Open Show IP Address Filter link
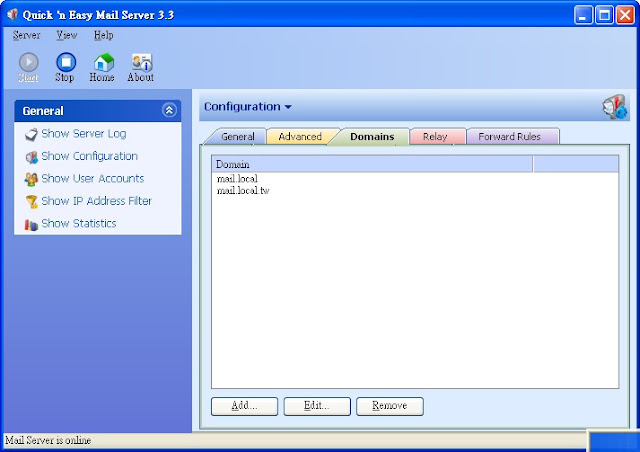 pyautogui.click(x=96, y=201)
